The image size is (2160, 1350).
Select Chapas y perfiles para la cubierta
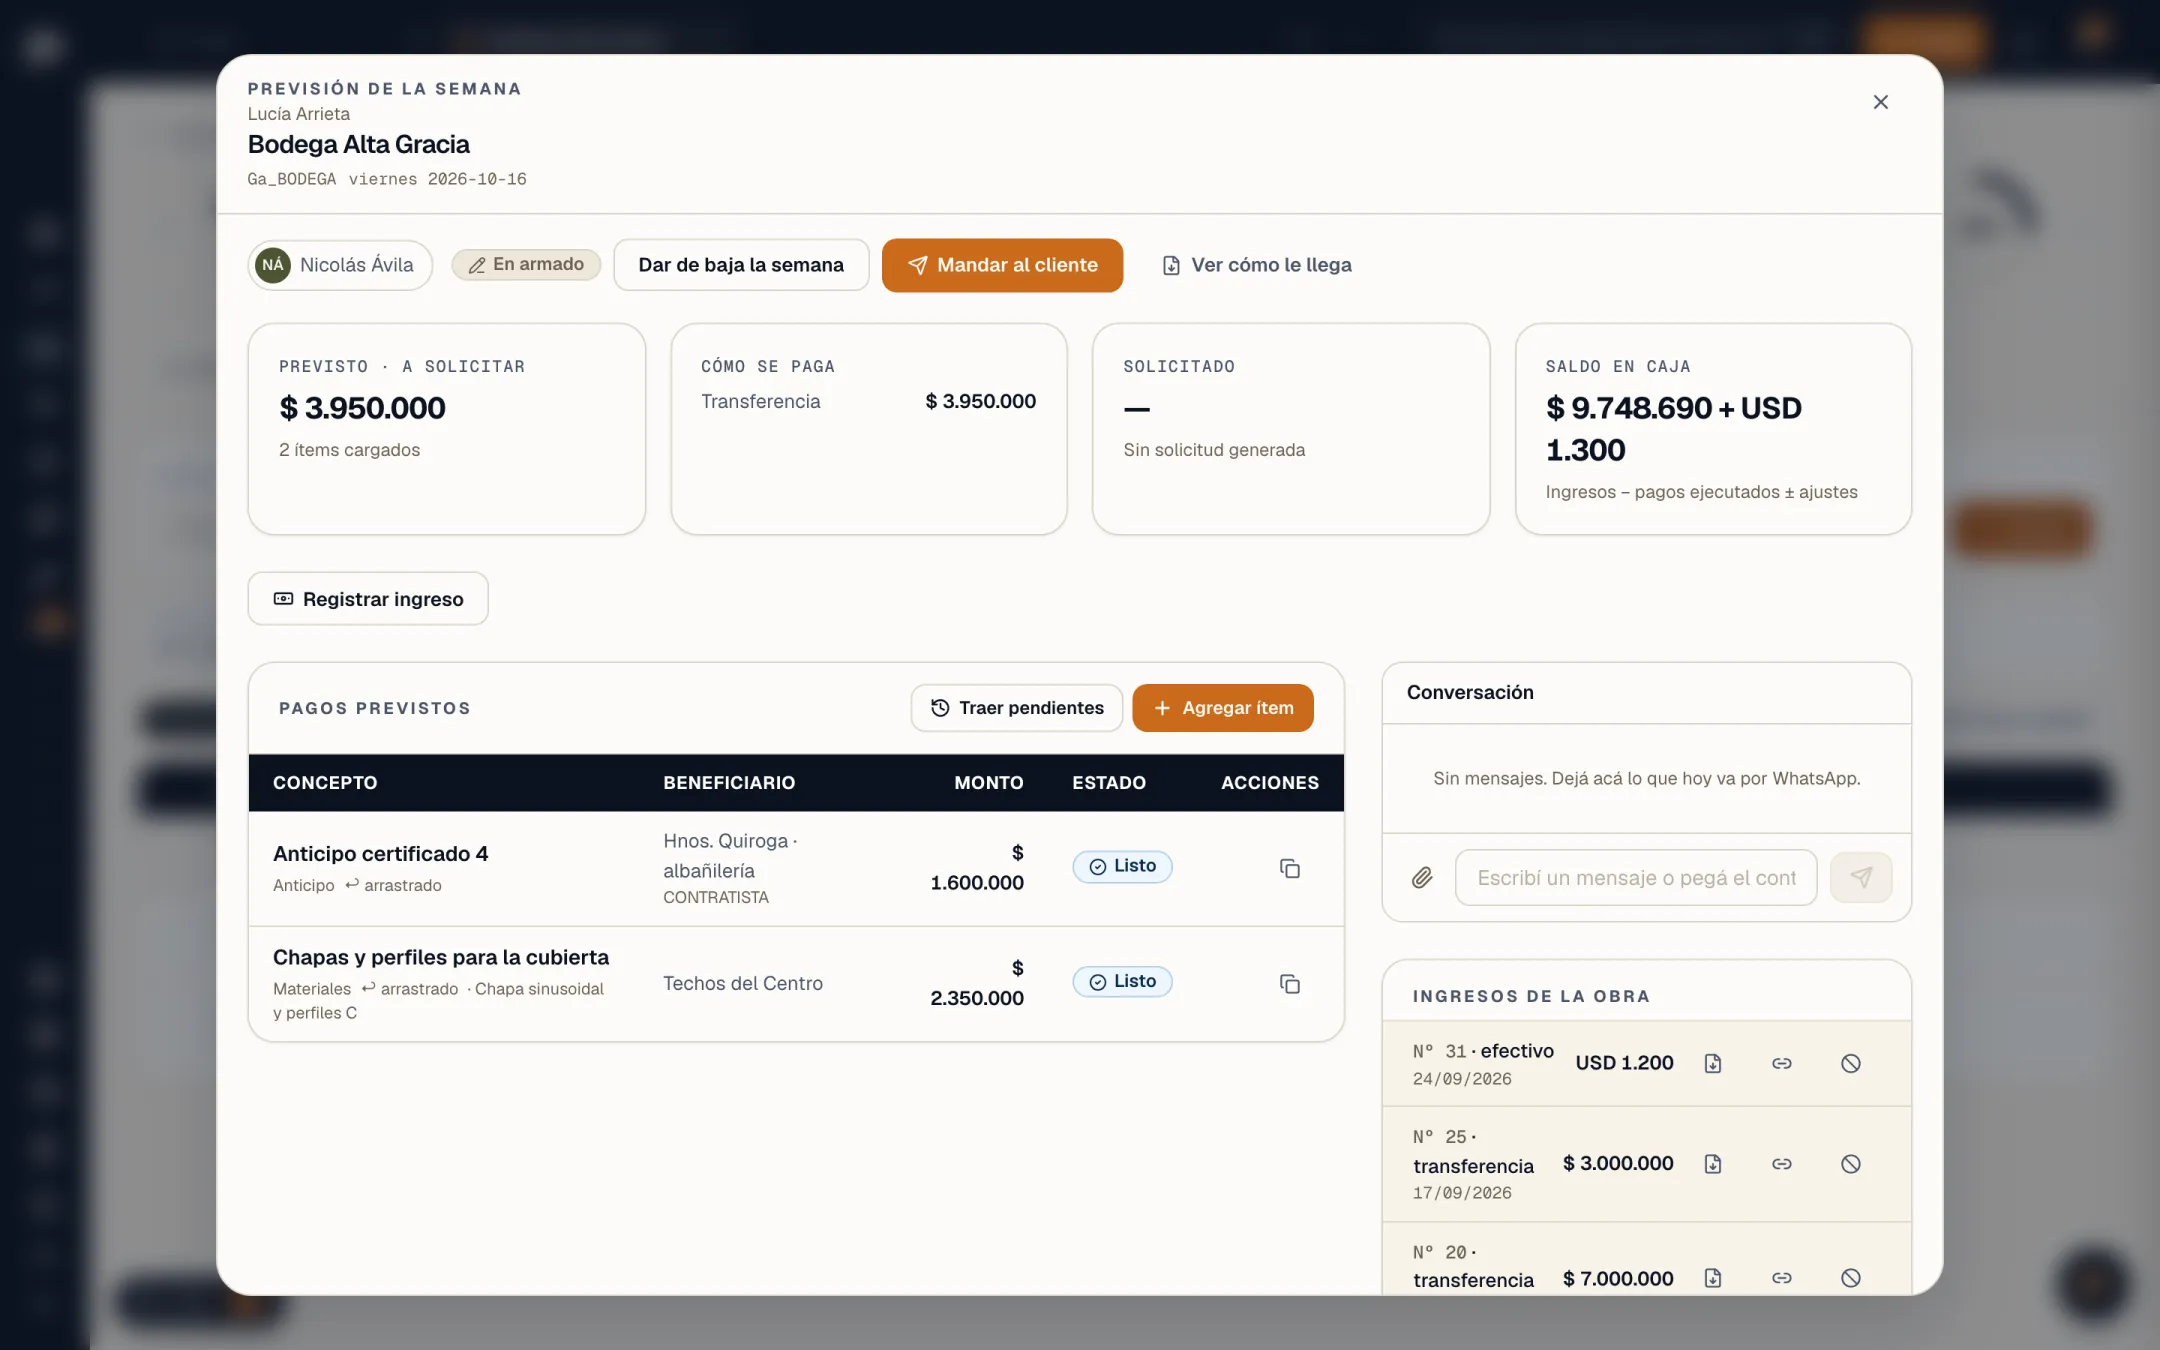(x=441, y=957)
